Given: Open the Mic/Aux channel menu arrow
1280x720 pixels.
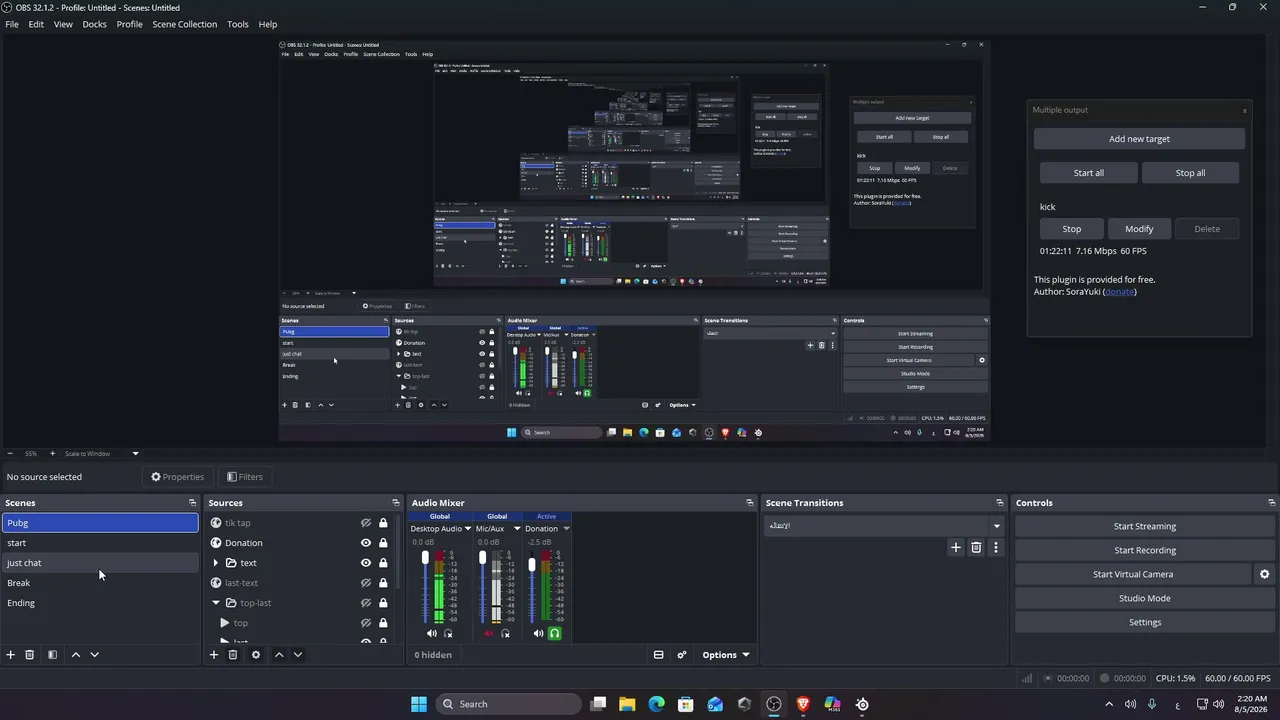Looking at the screenshot, I should pyautogui.click(x=517, y=529).
